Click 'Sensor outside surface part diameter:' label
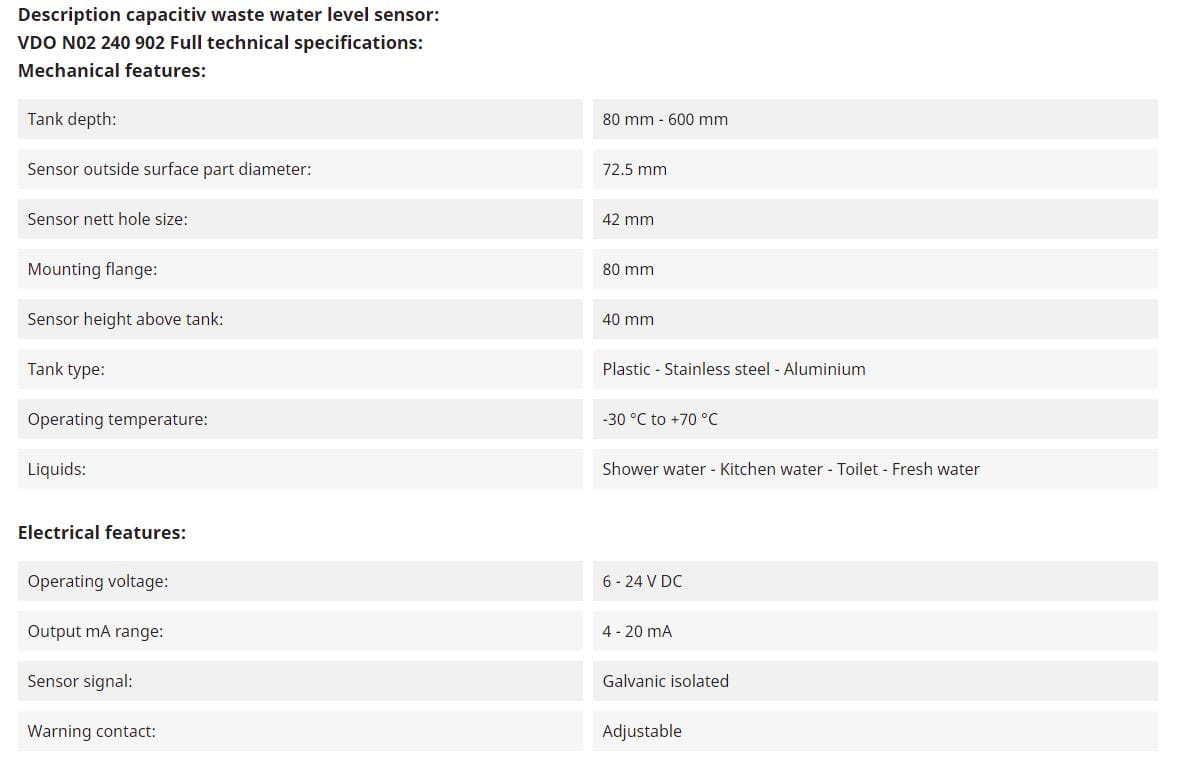The image size is (1186, 777). point(169,169)
